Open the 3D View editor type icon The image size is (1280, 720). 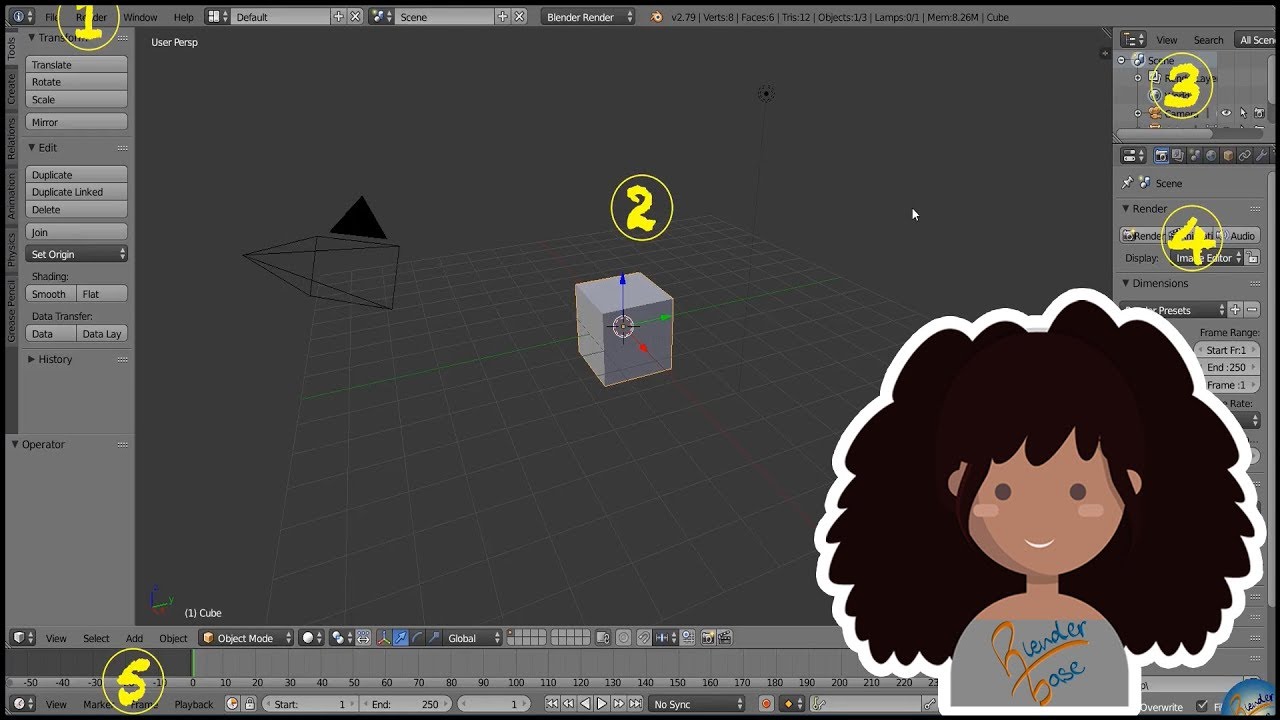(x=23, y=638)
